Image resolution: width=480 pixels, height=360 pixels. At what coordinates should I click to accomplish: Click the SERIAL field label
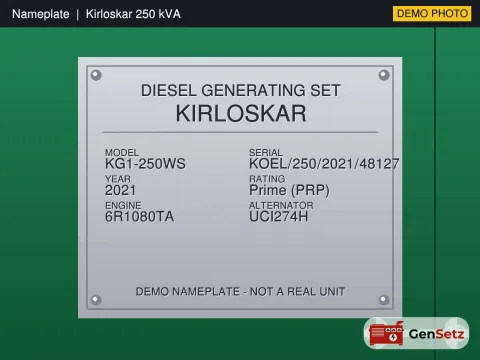266,153
